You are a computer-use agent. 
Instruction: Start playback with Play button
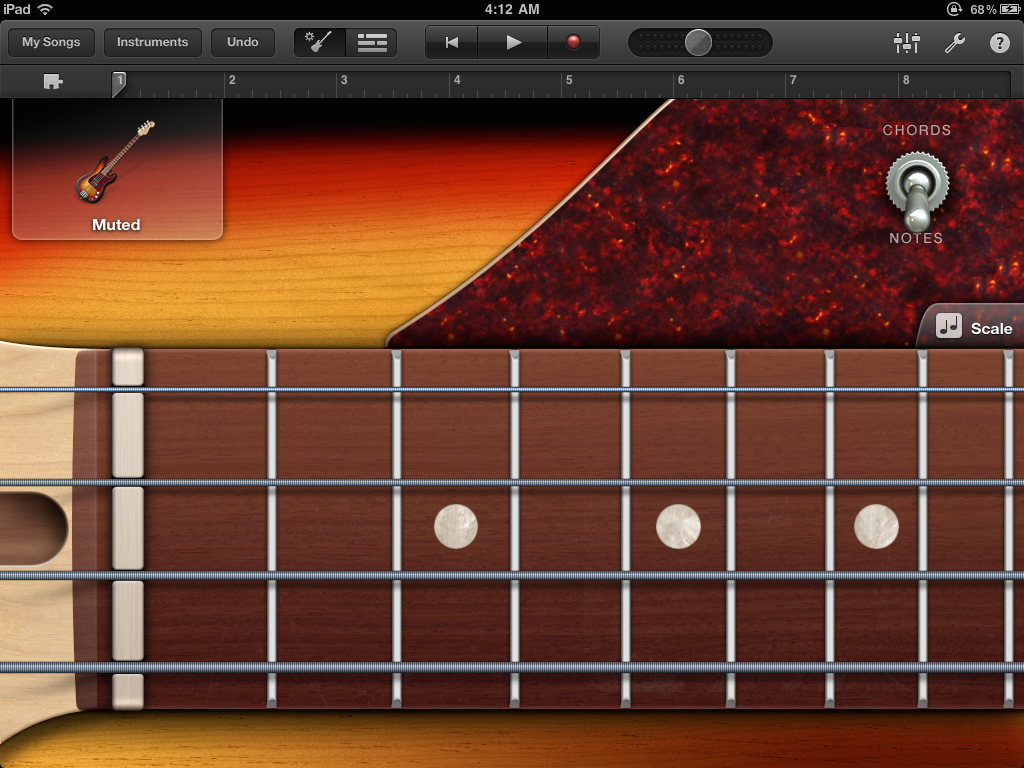click(513, 42)
